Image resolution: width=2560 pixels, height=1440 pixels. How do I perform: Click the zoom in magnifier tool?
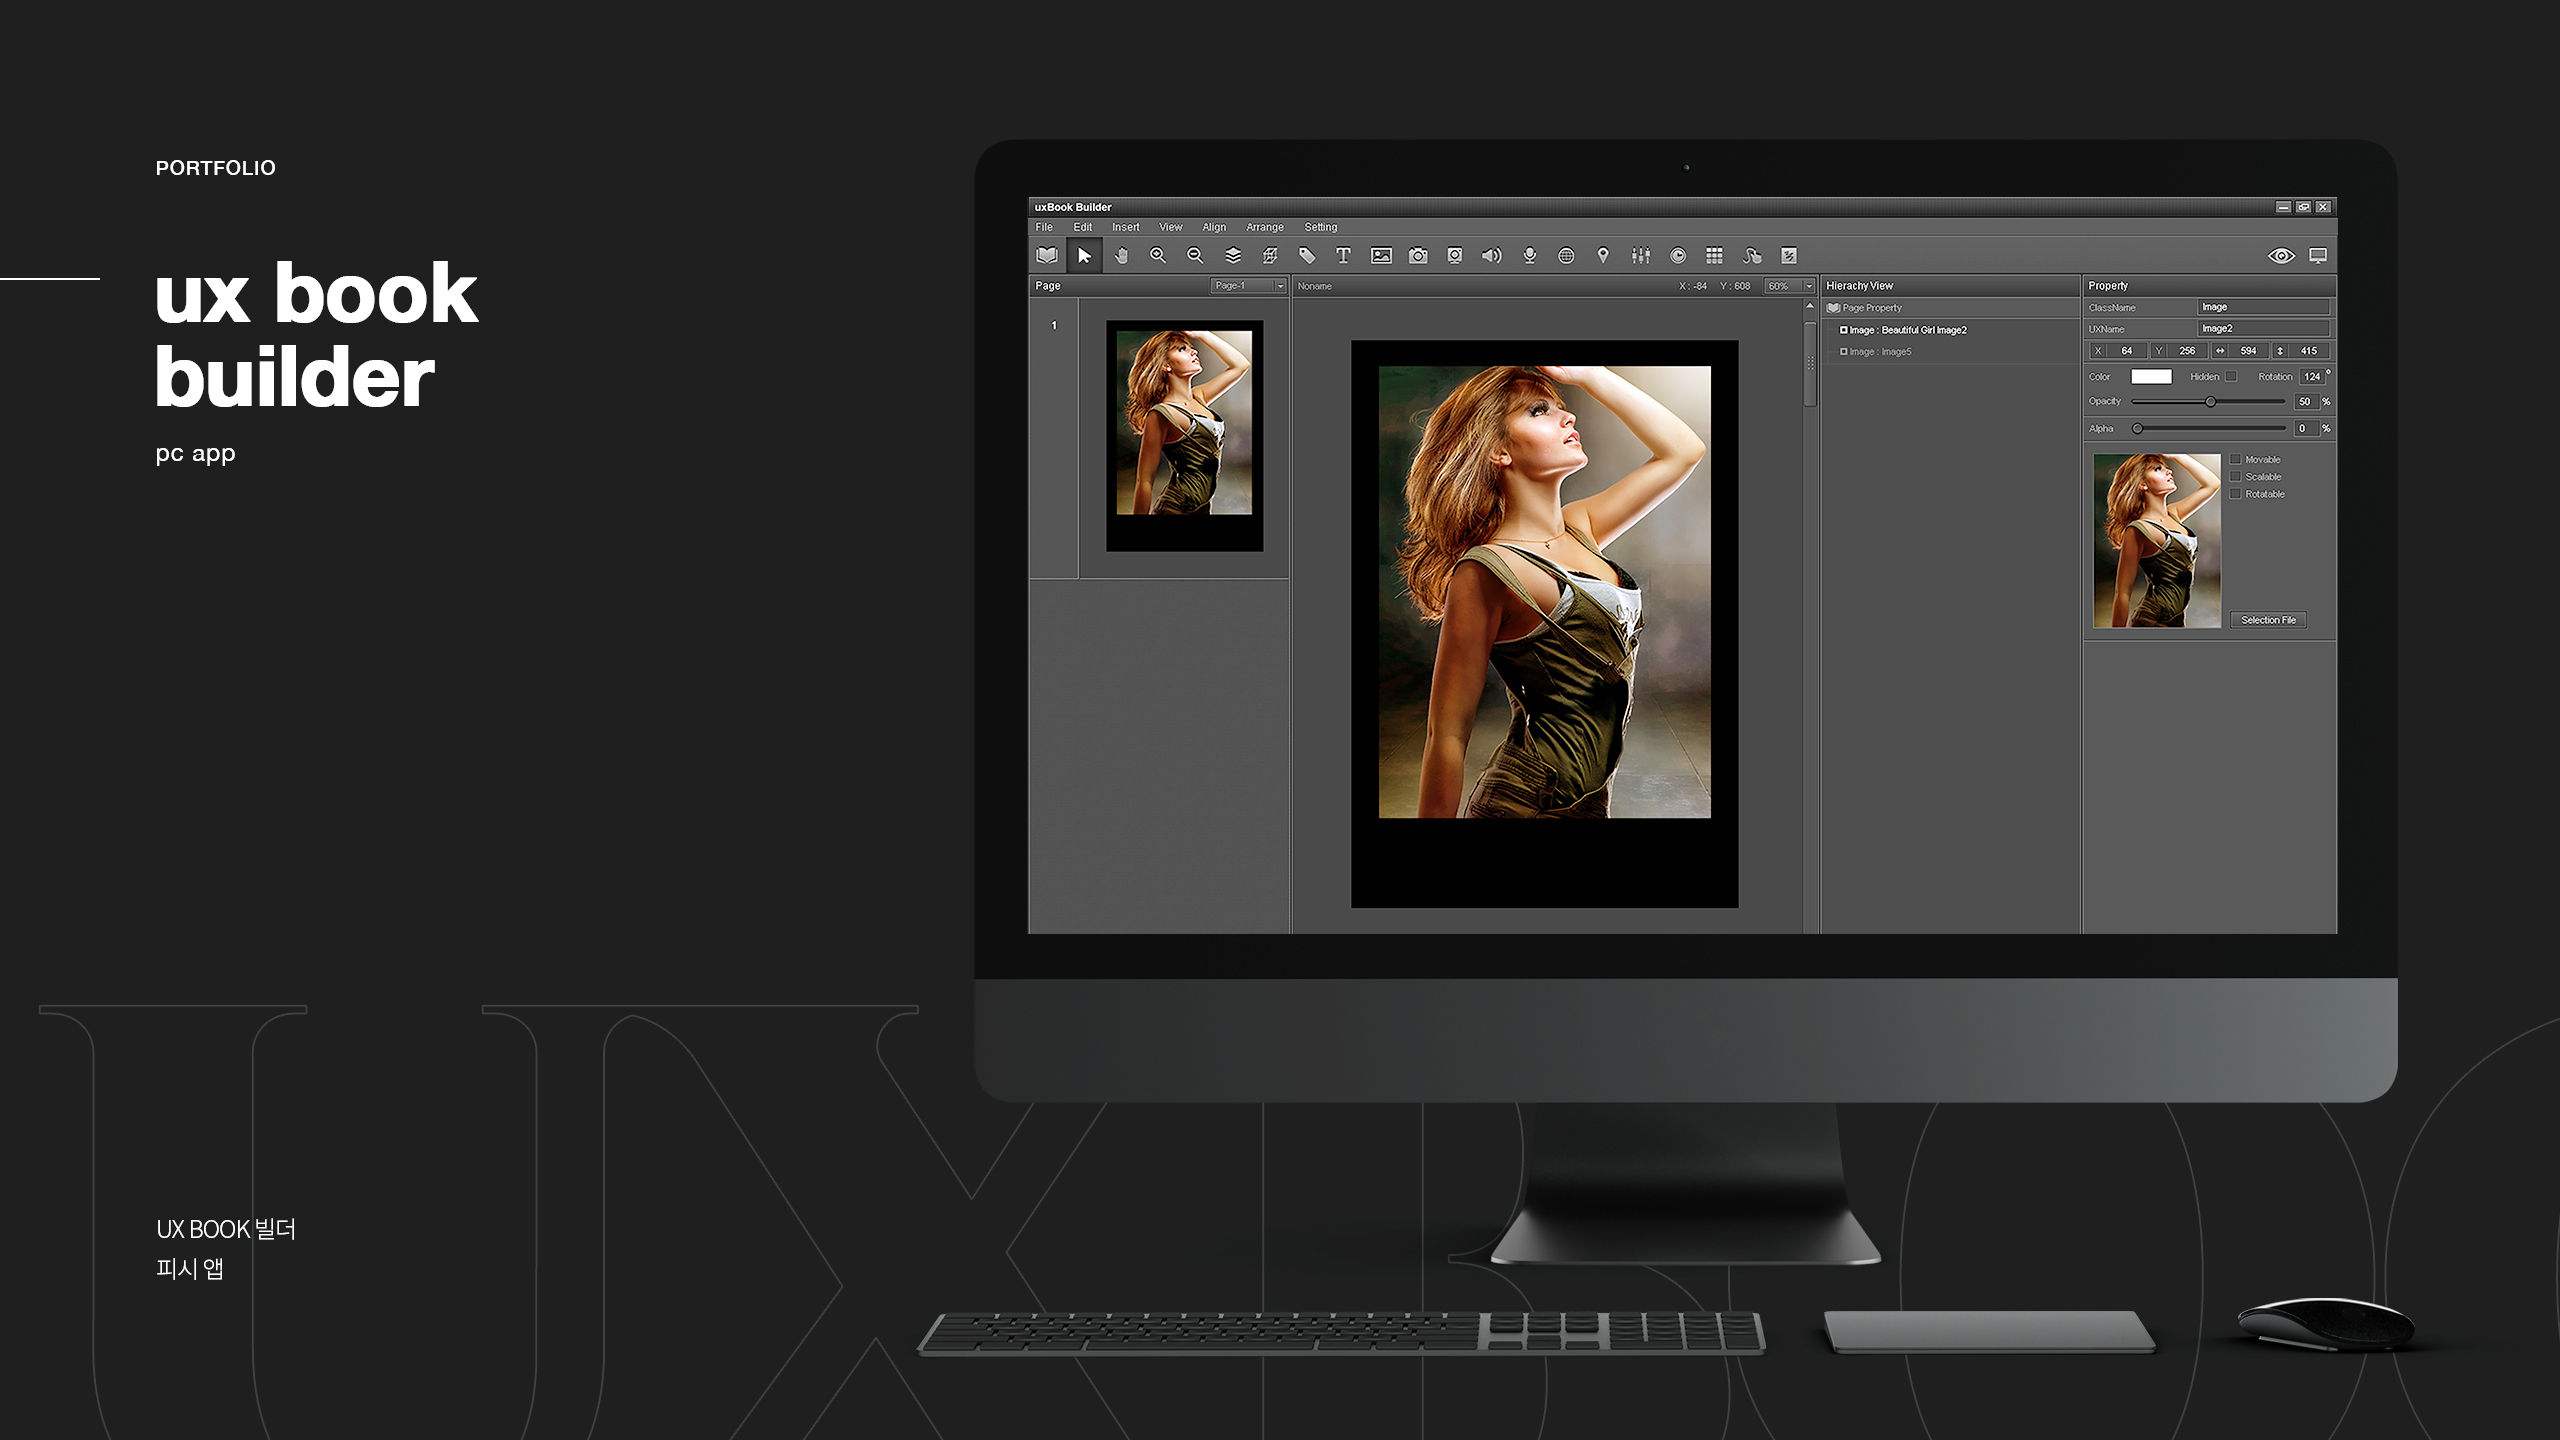[x=1158, y=256]
